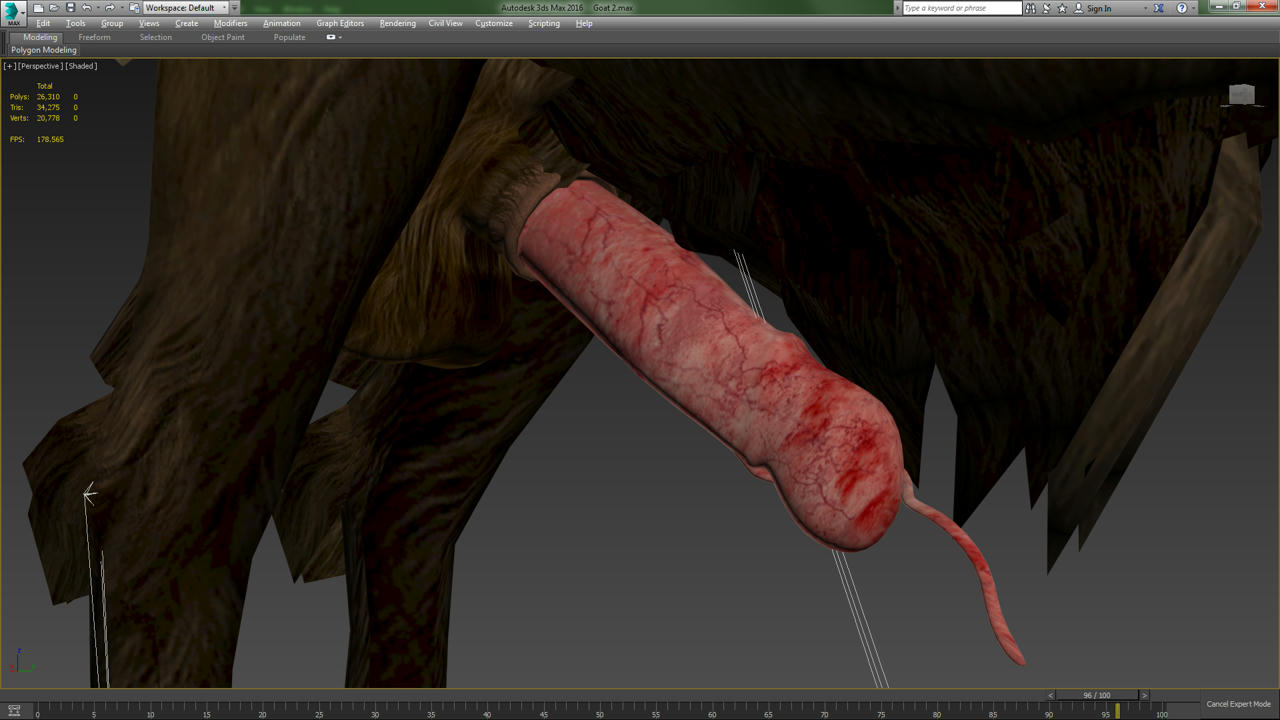Click the [Shaded] viewport shading label

pos(82,66)
